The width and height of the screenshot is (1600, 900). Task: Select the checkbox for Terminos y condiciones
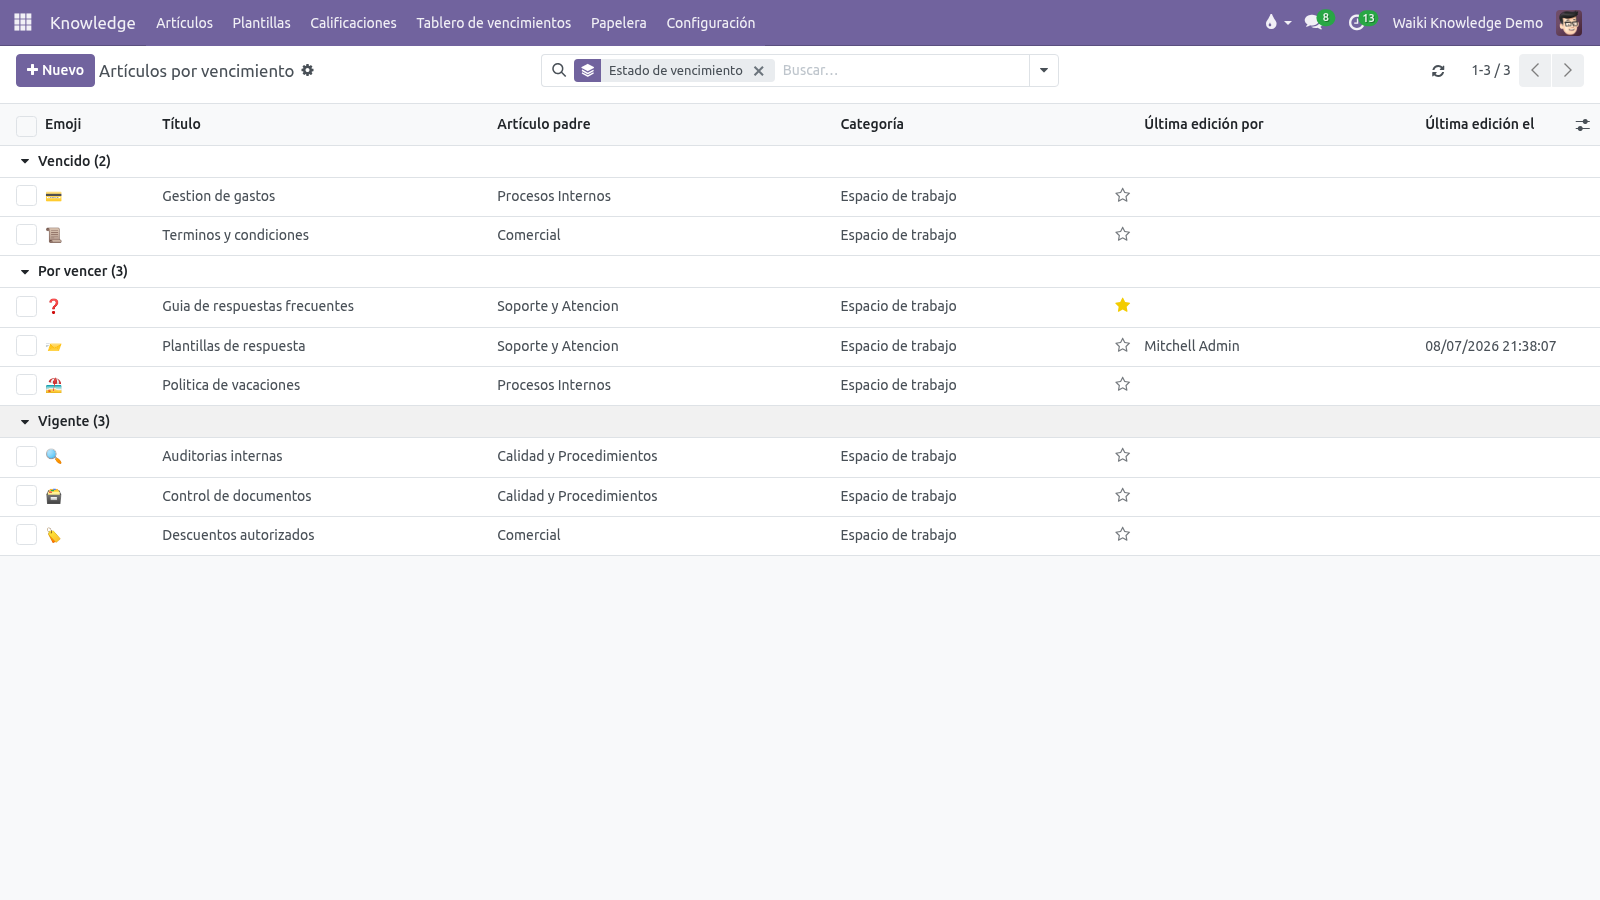pos(27,235)
